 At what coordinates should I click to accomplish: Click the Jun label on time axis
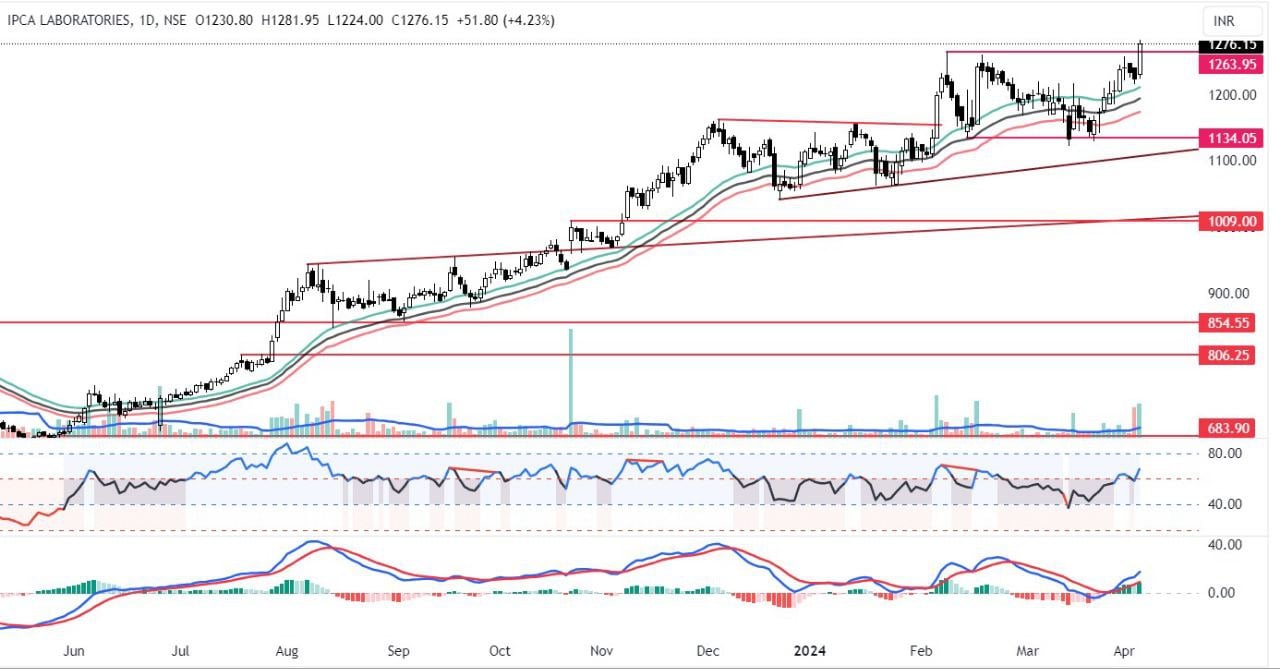pos(74,650)
